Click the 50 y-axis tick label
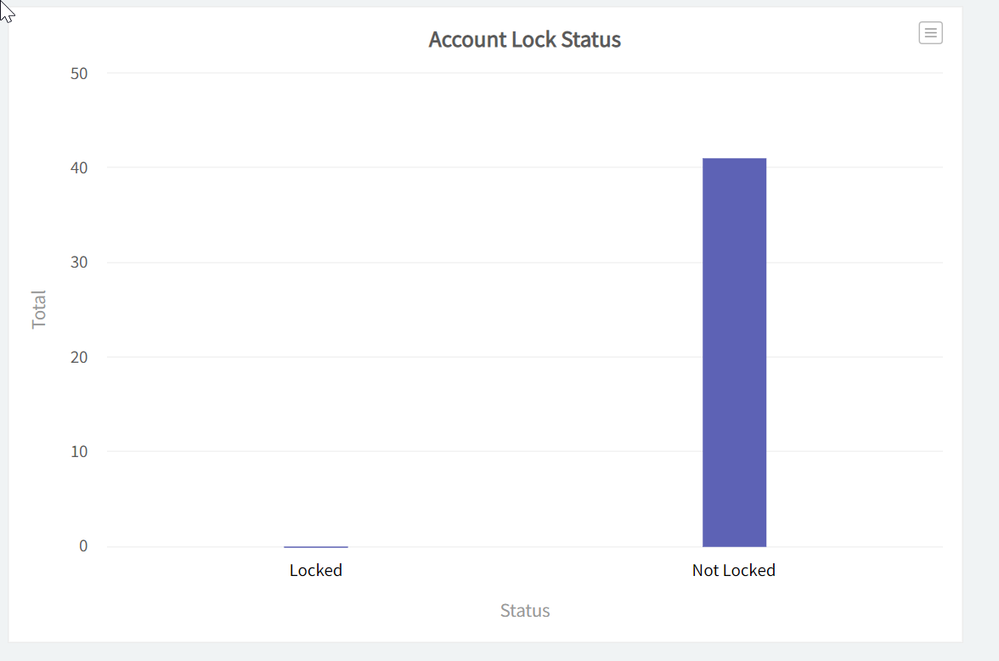This screenshot has height=661, width=999. pos(77,73)
